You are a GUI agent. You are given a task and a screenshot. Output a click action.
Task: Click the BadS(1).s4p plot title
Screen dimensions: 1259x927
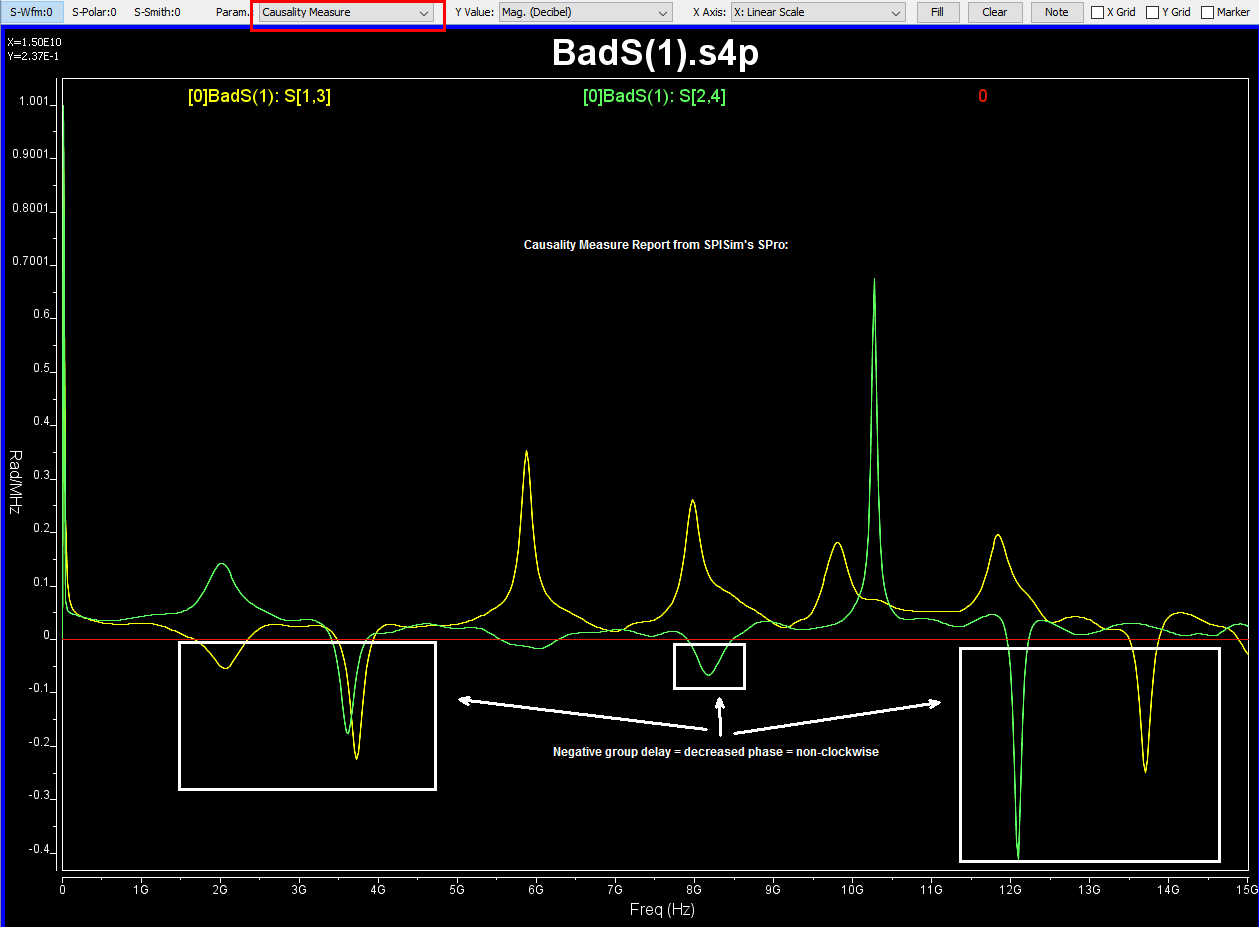click(655, 54)
